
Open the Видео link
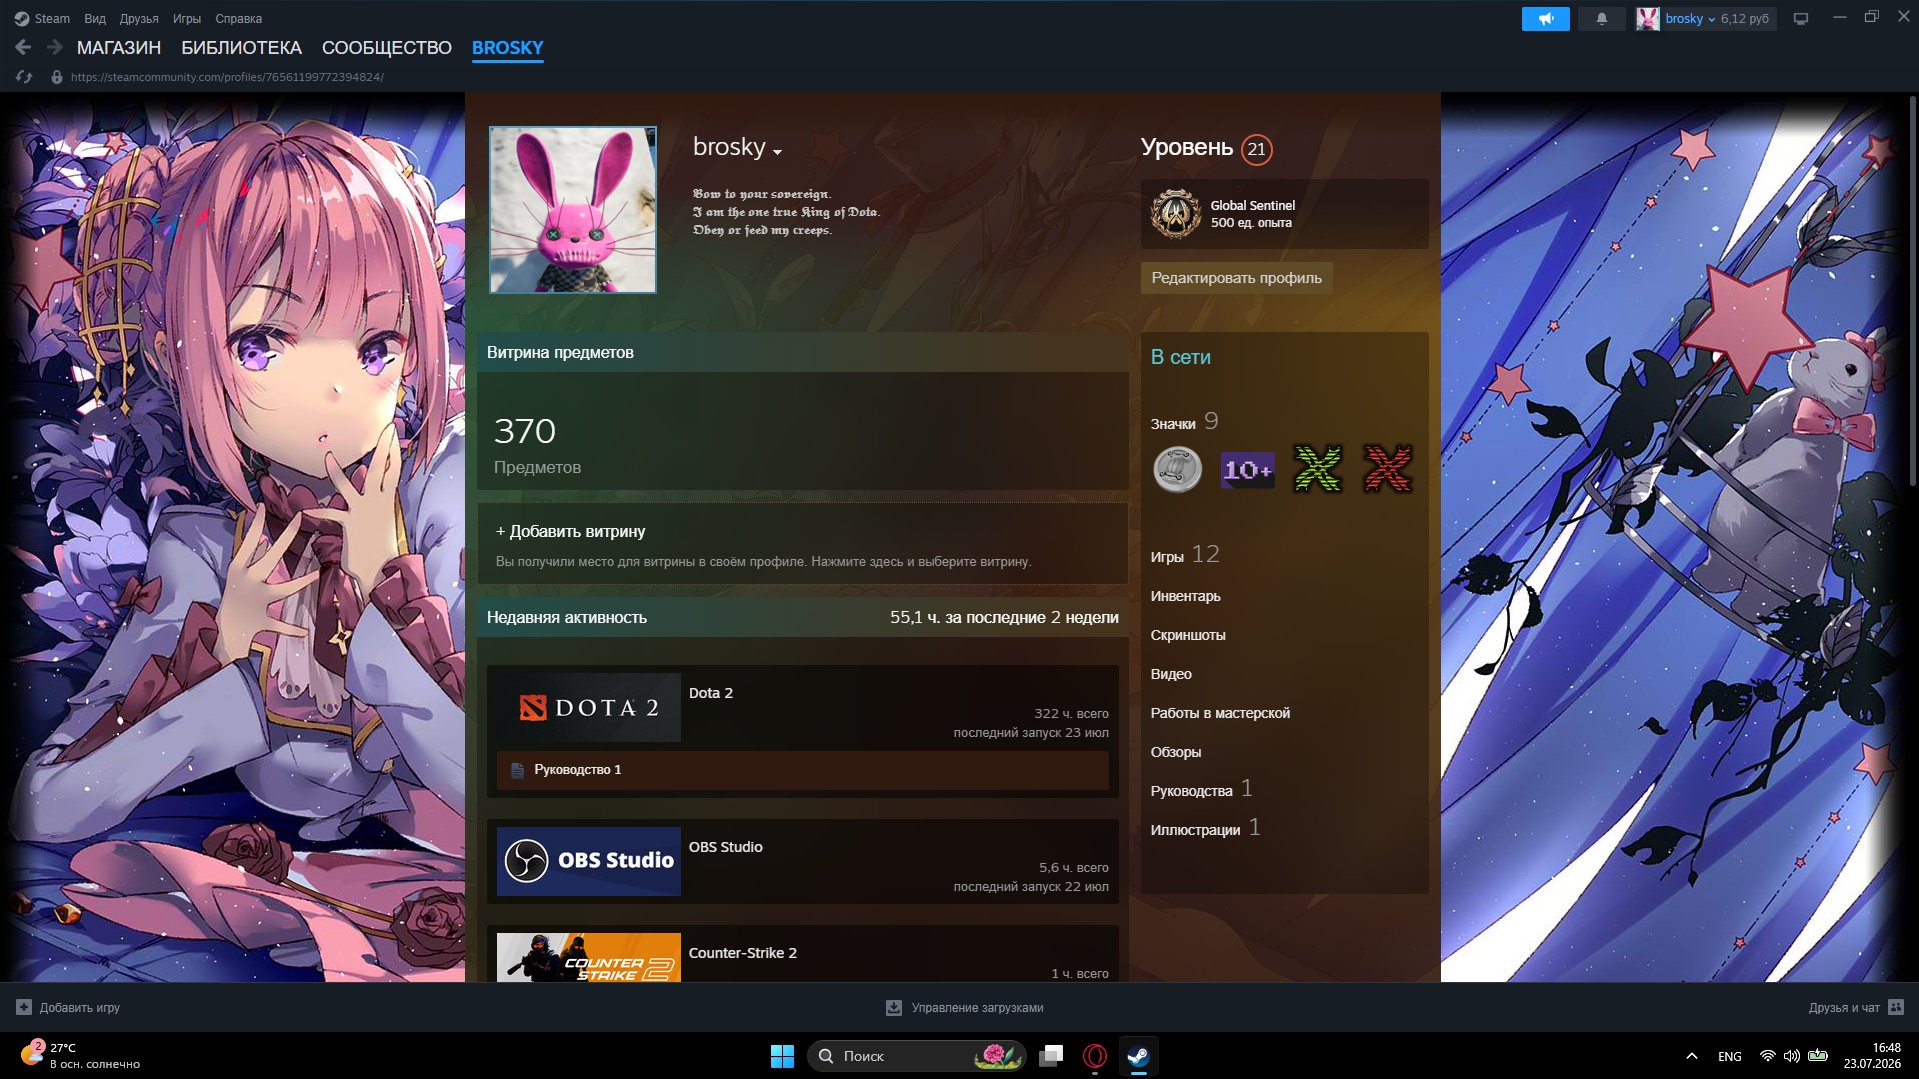pos(1170,674)
